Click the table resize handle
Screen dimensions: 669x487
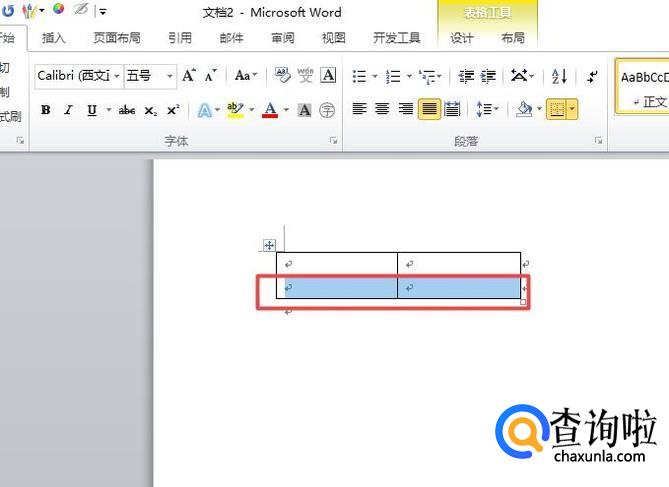(x=523, y=301)
